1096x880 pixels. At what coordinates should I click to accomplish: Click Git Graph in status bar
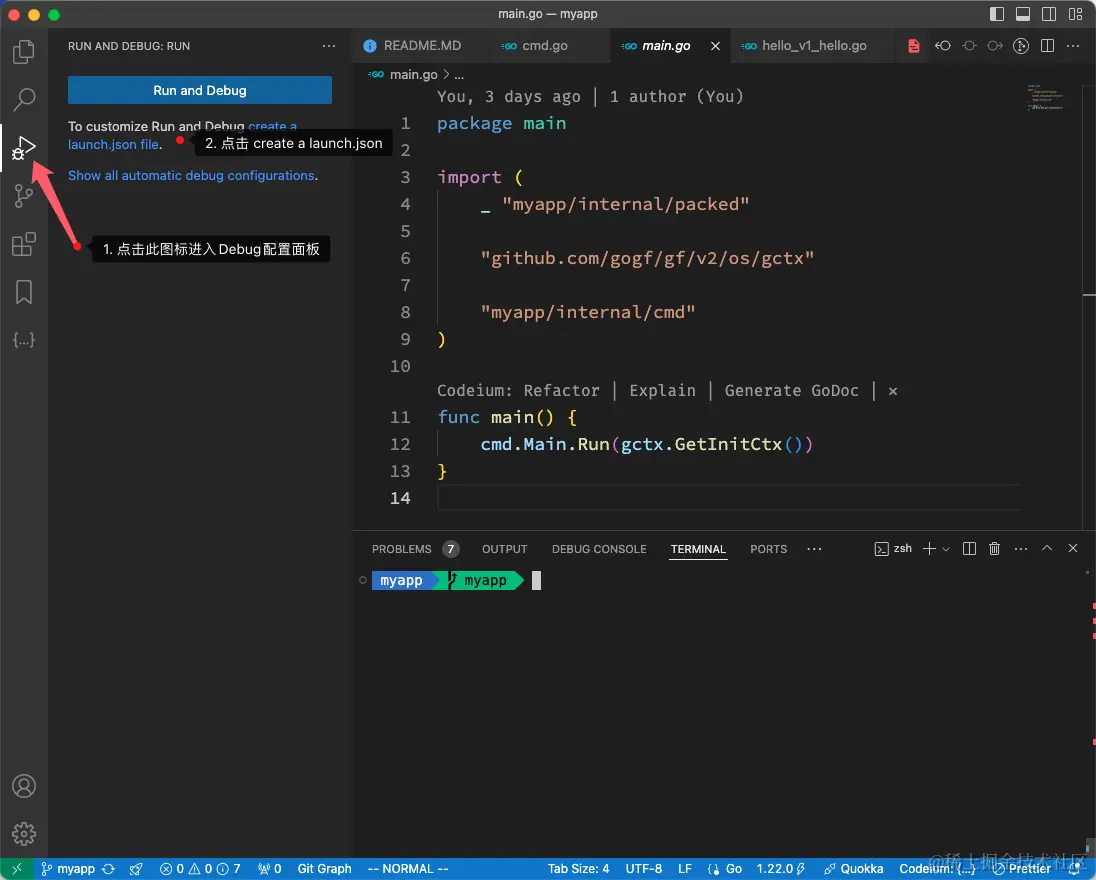[x=324, y=869]
